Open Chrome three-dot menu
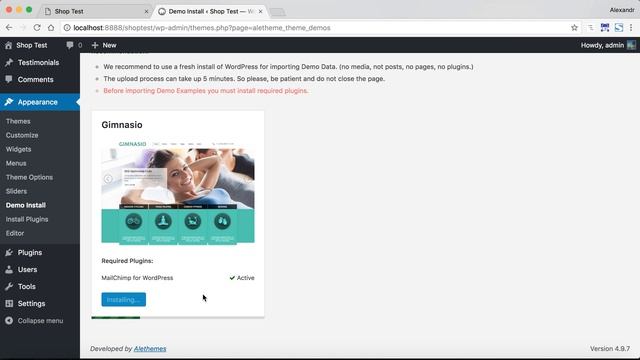The height and width of the screenshot is (360, 640). click(631, 28)
